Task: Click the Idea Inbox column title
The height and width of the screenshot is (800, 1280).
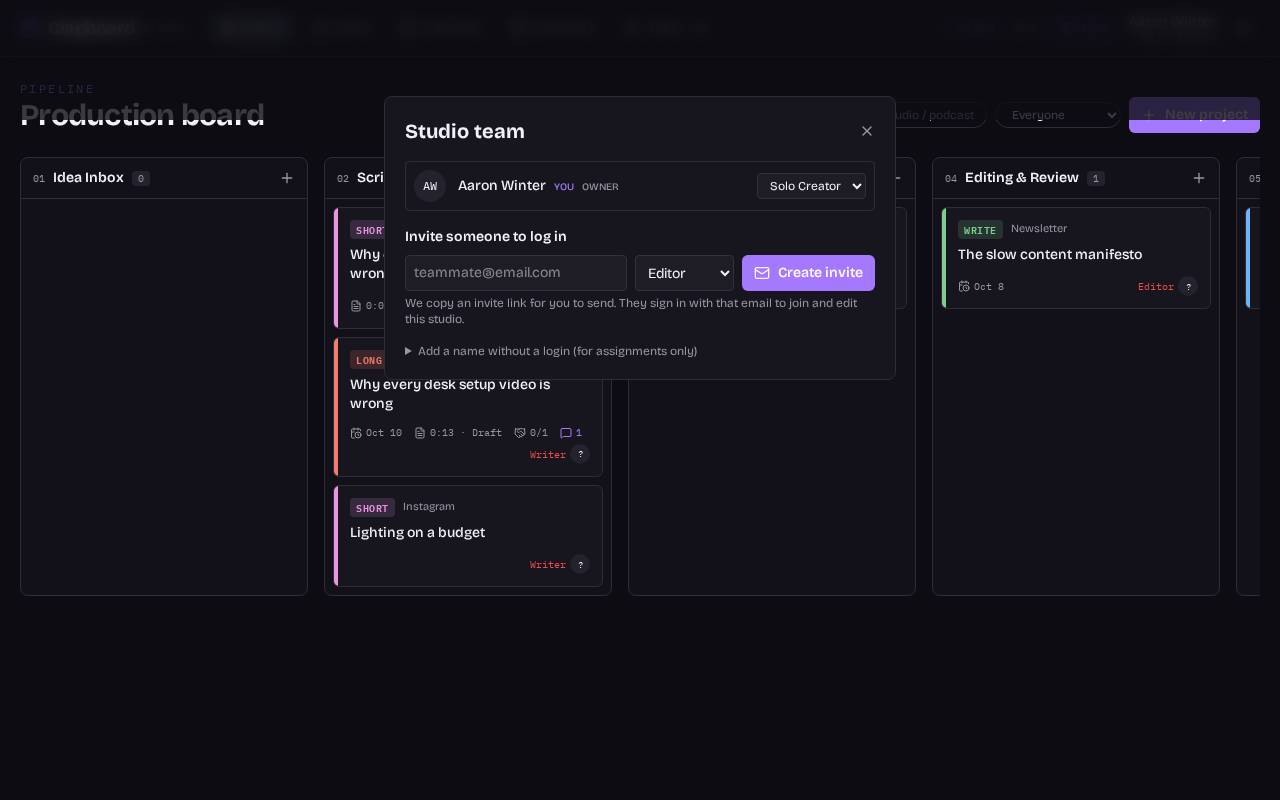Action: coord(88,178)
